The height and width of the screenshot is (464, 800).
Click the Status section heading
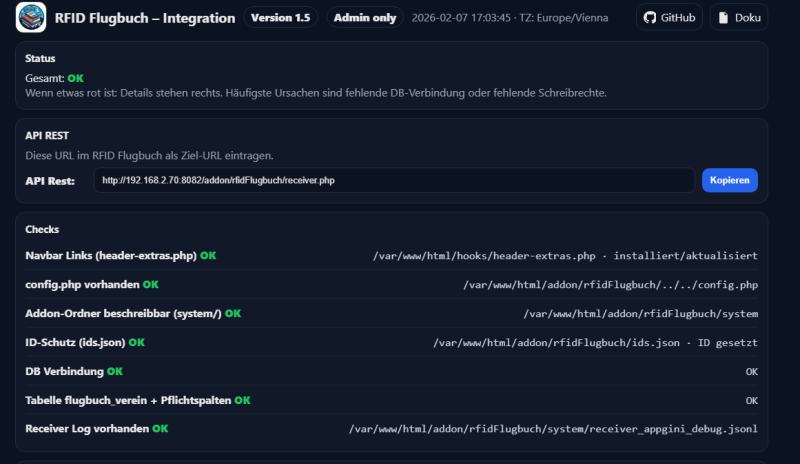40,59
